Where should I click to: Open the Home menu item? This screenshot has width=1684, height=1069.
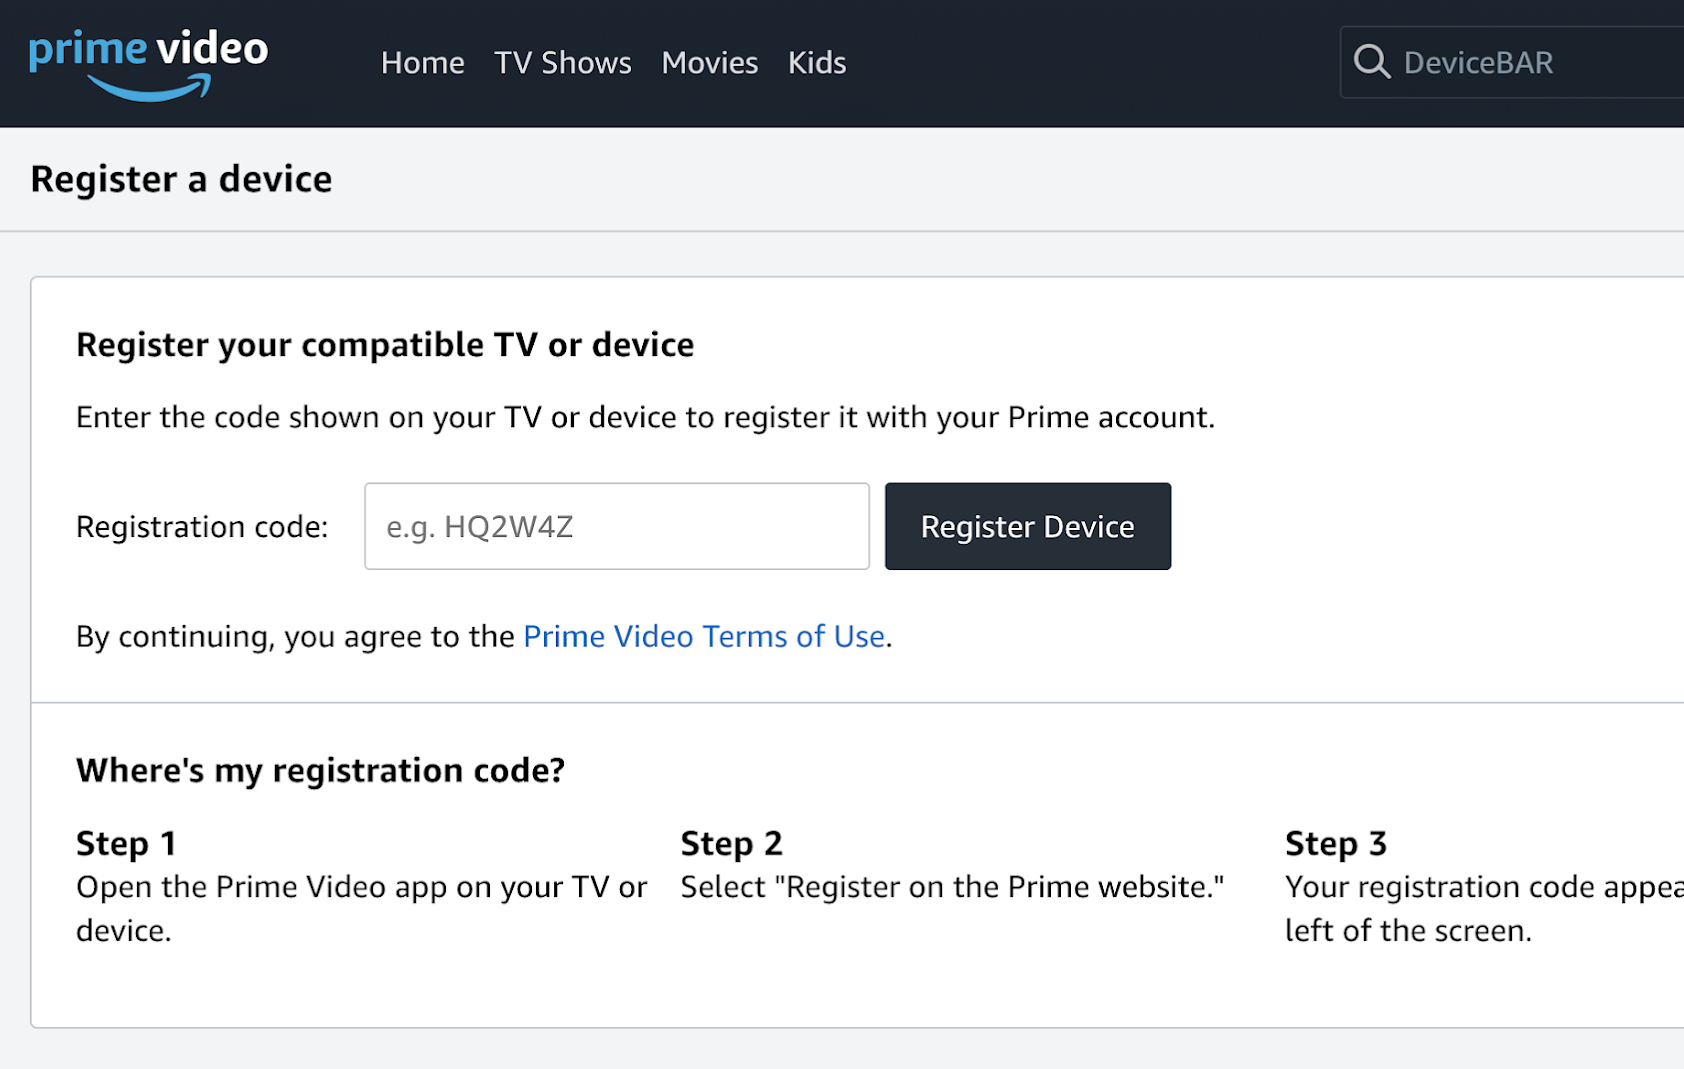pos(422,63)
